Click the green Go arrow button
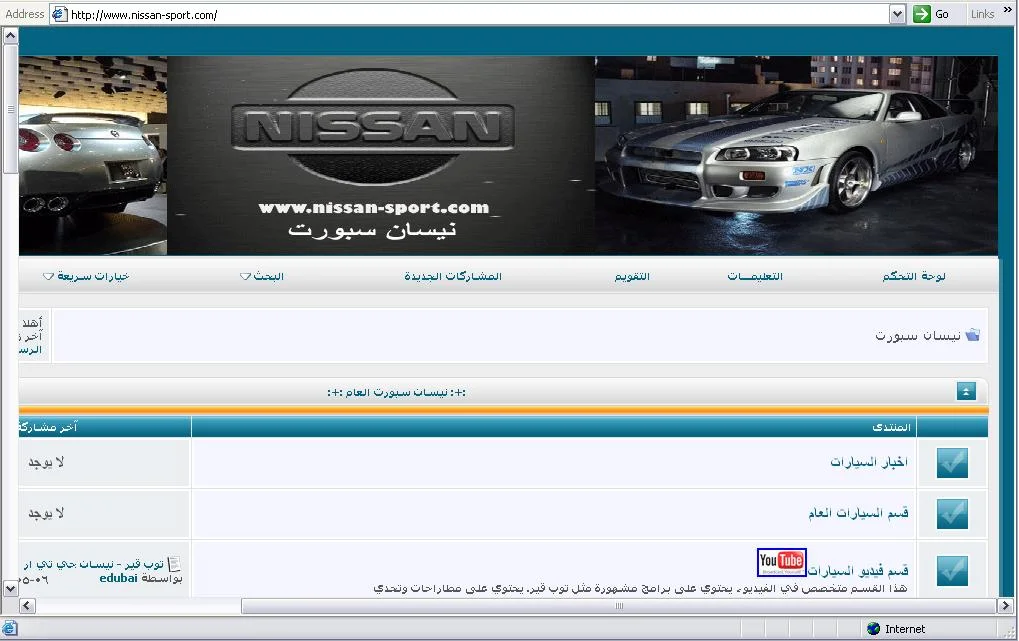1019x641 pixels. [x=922, y=14]
